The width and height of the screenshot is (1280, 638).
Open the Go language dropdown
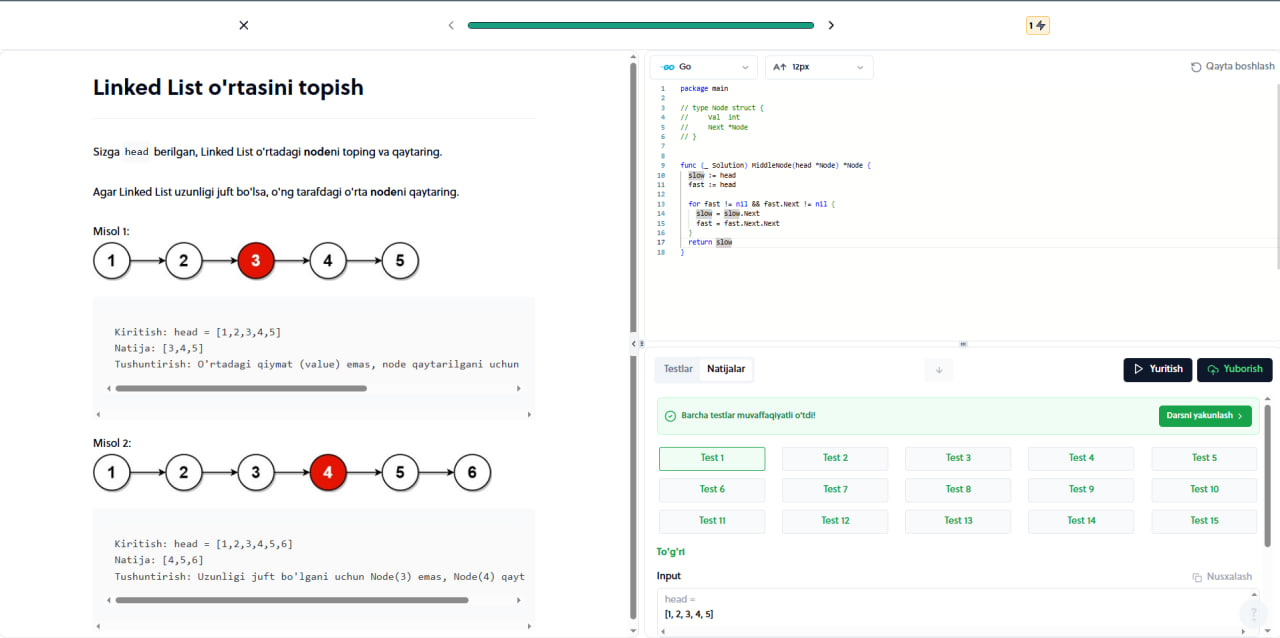704,67
